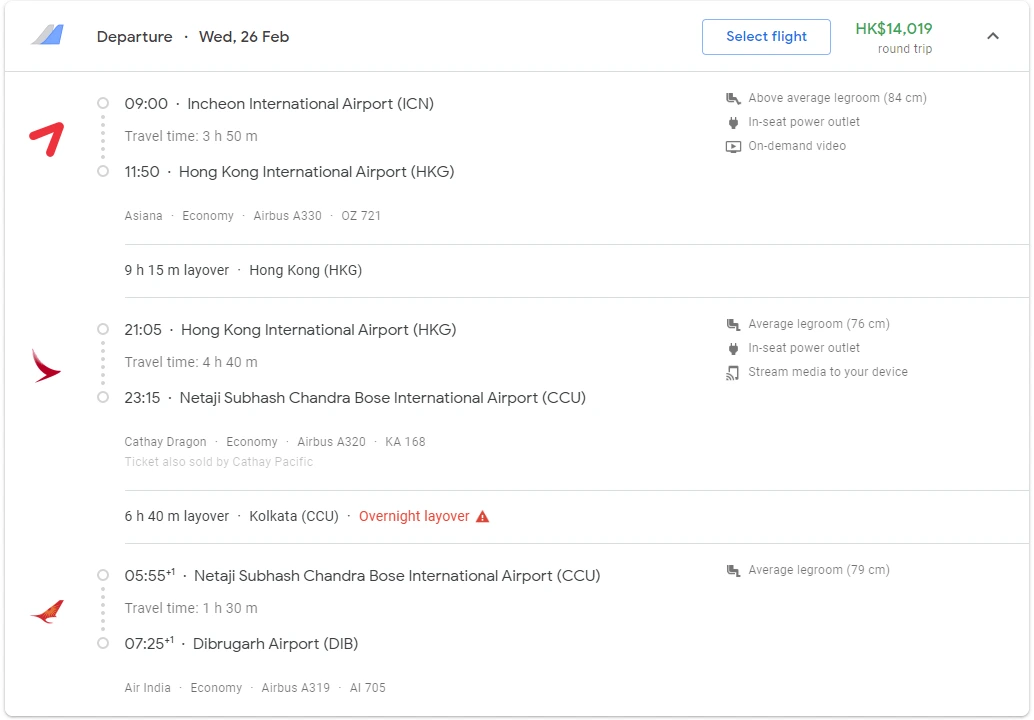Screen dimensions: 1034x720
Task: Click the 9 h 15 m layover row
Action: 243,270
